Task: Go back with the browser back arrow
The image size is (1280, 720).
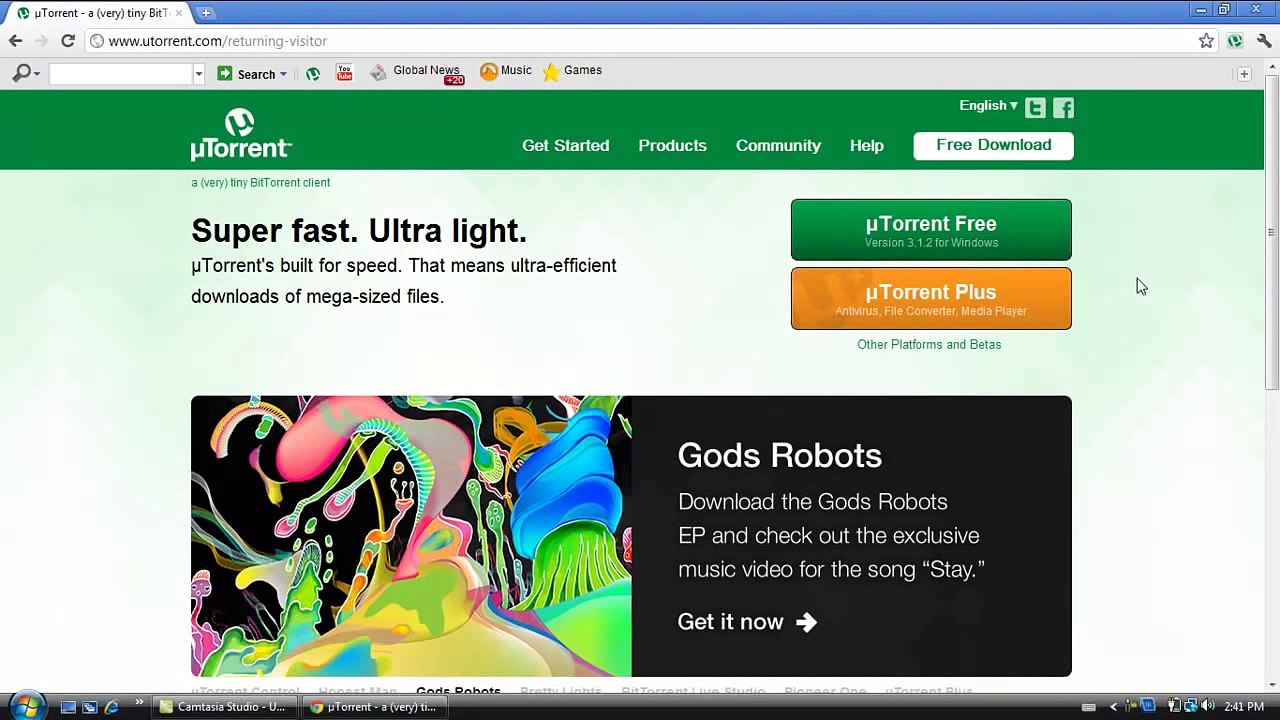Action: pyautogui.click(x=15, y=41)
